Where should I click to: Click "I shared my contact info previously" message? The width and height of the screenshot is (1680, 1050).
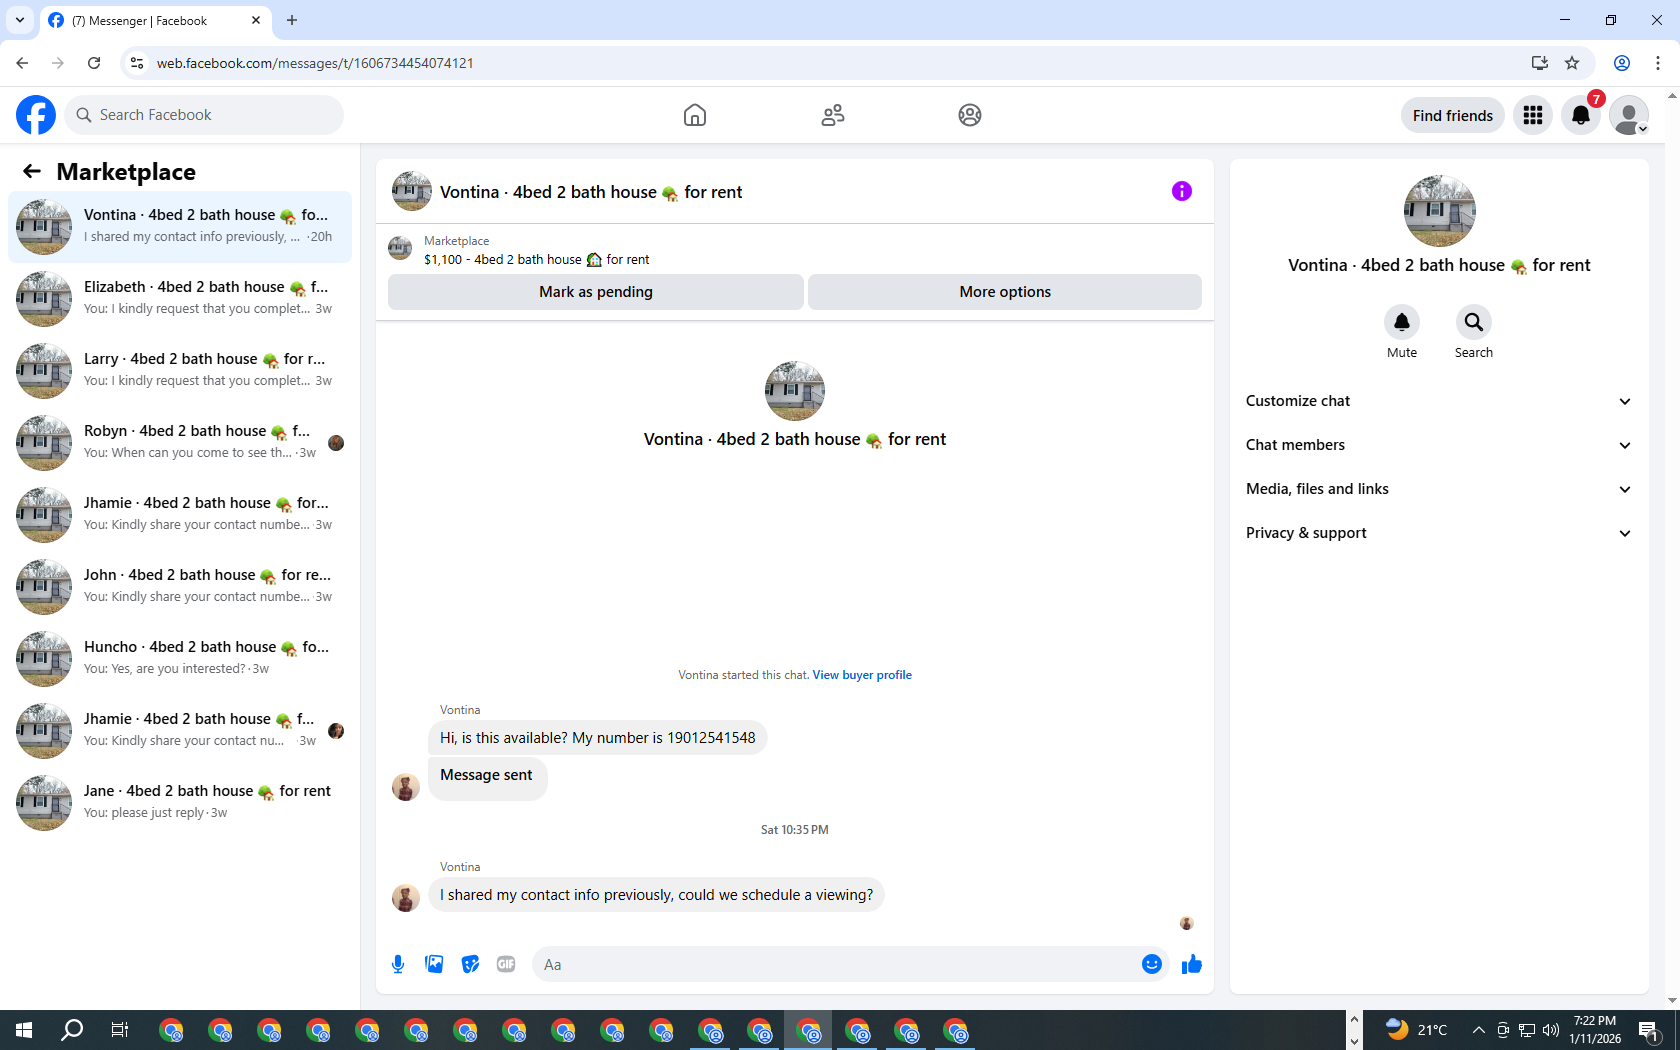[x=656, y=895]
